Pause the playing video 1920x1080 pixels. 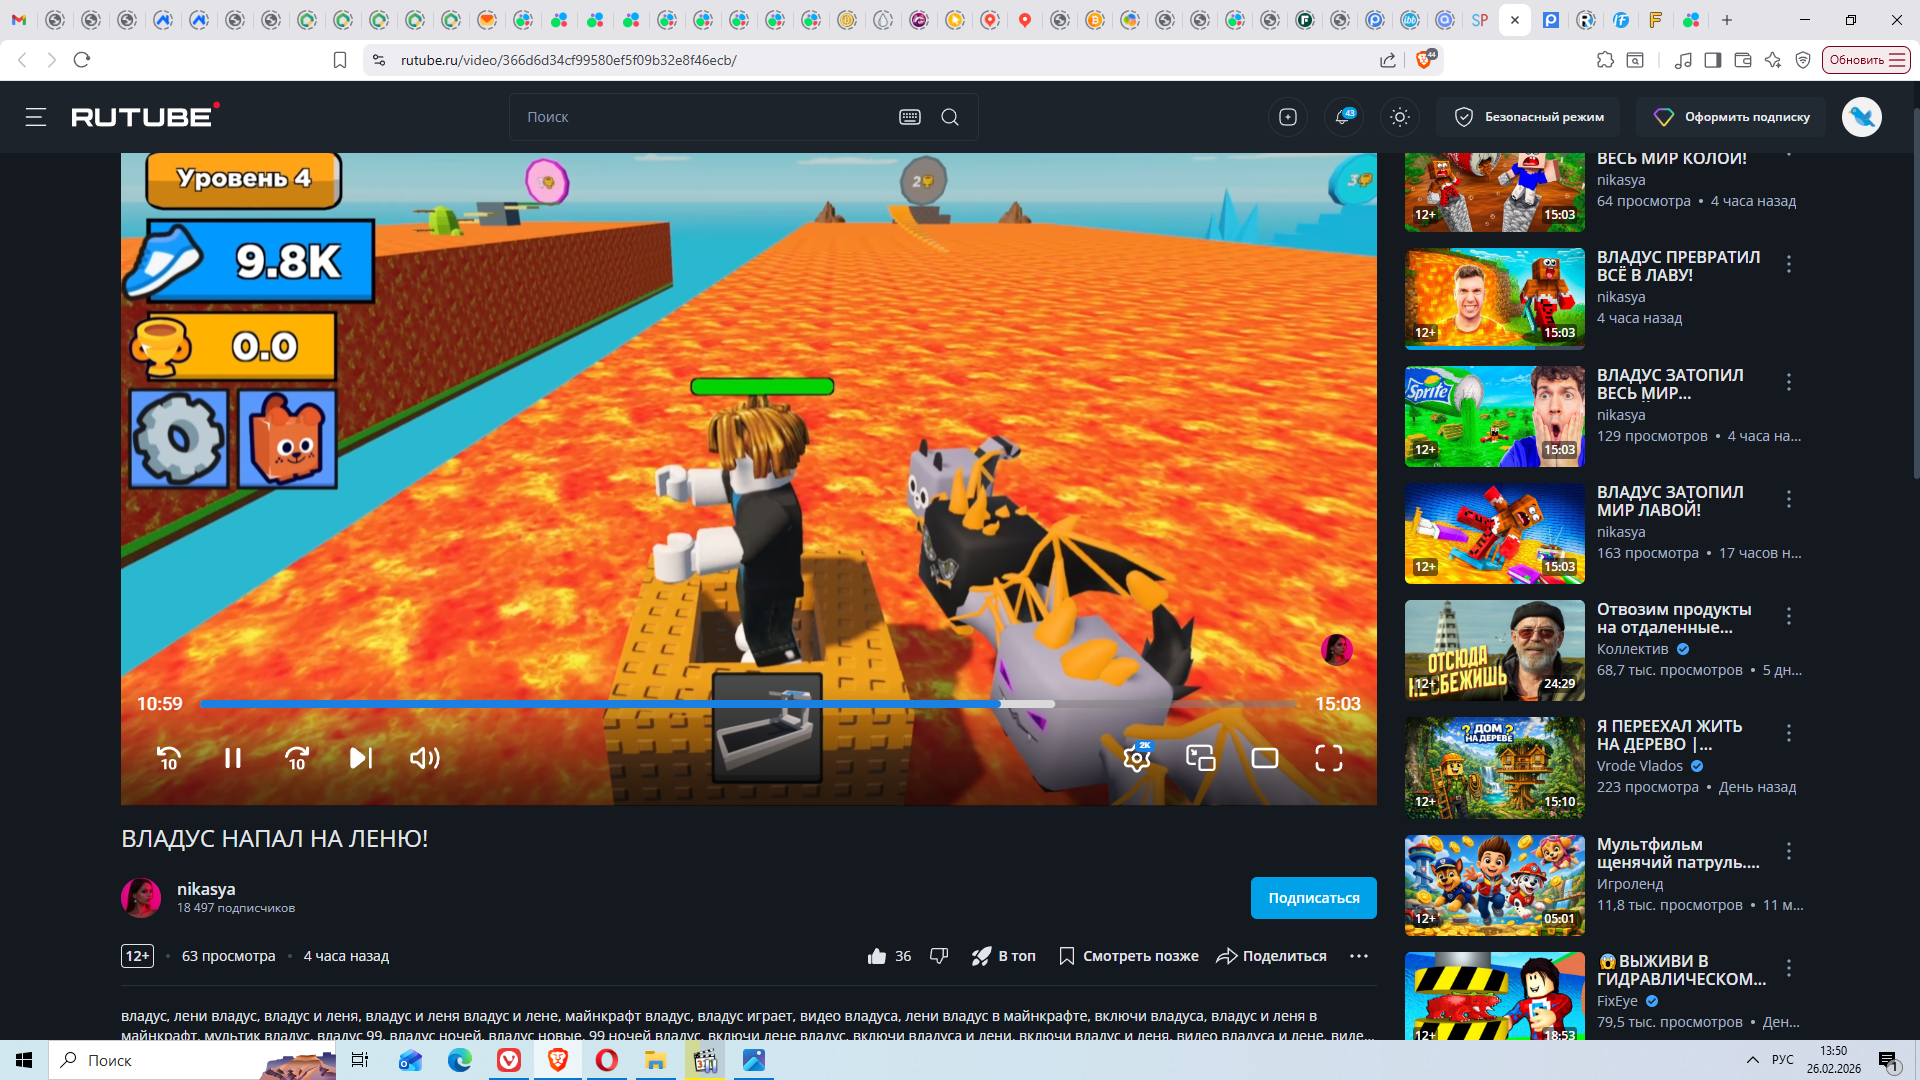coord(233,759)
